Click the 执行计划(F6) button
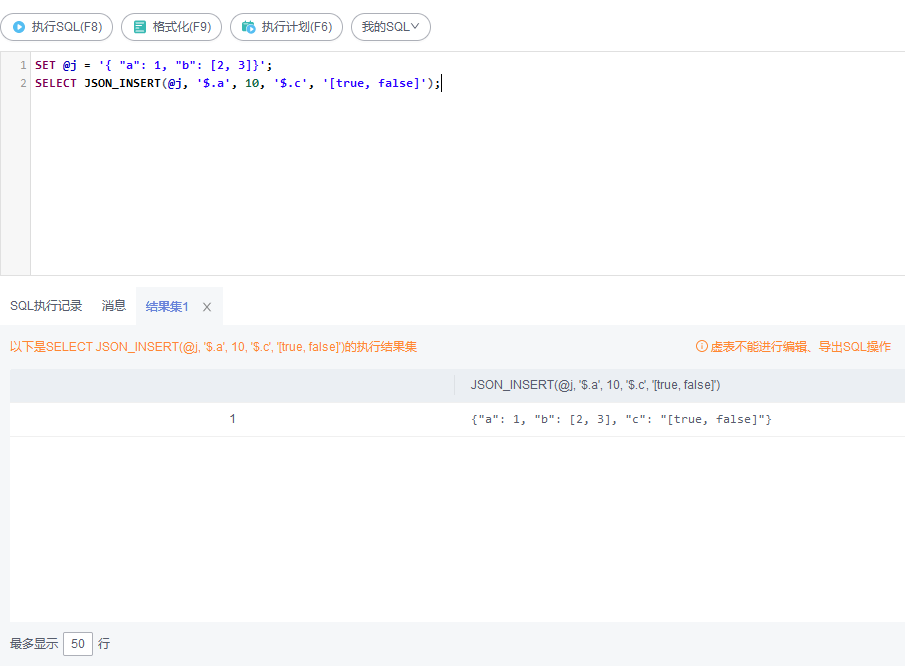The width and height of the screenshot is (905, 666). [x=286, y=27]
